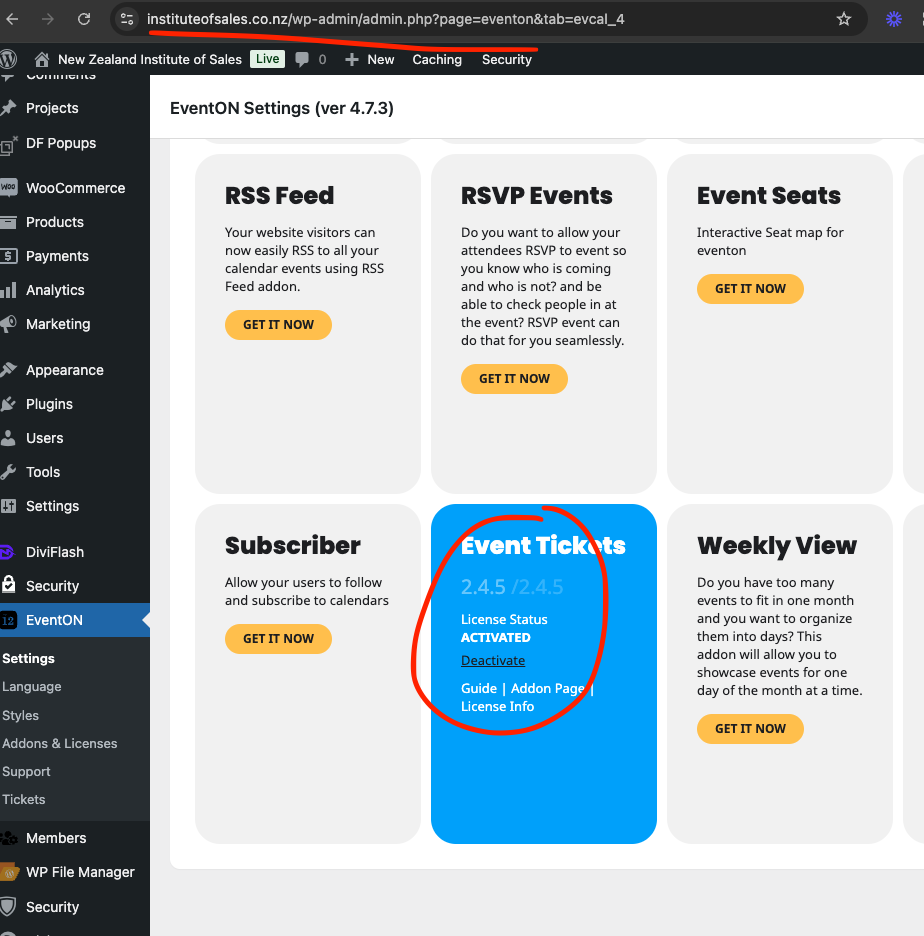Click the Live status badge
Screen dimensions: 924x936
pyautogui.click(x=267, y=58)
